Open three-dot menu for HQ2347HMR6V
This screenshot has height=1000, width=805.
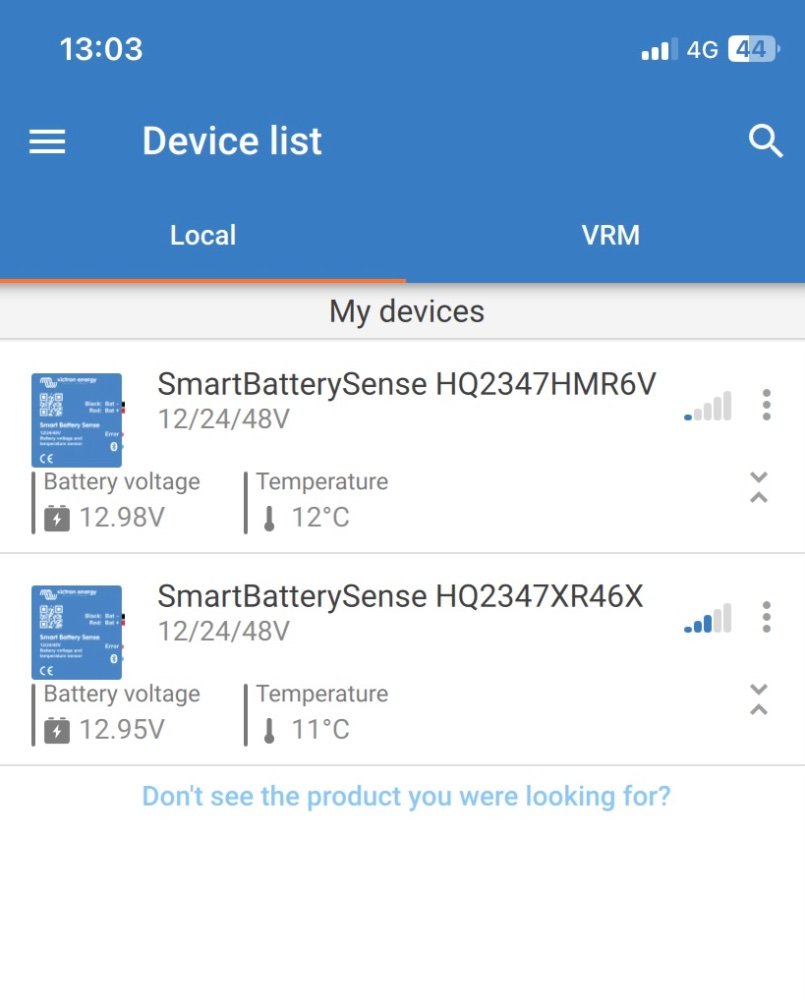pos(766,404)
